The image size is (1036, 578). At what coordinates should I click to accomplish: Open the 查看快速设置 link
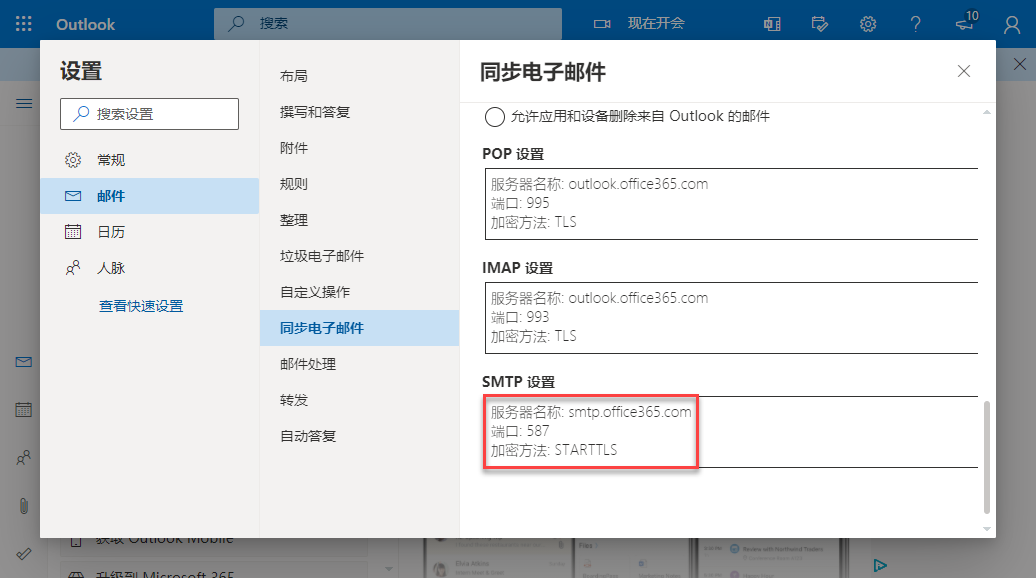[x=141, y=306]
